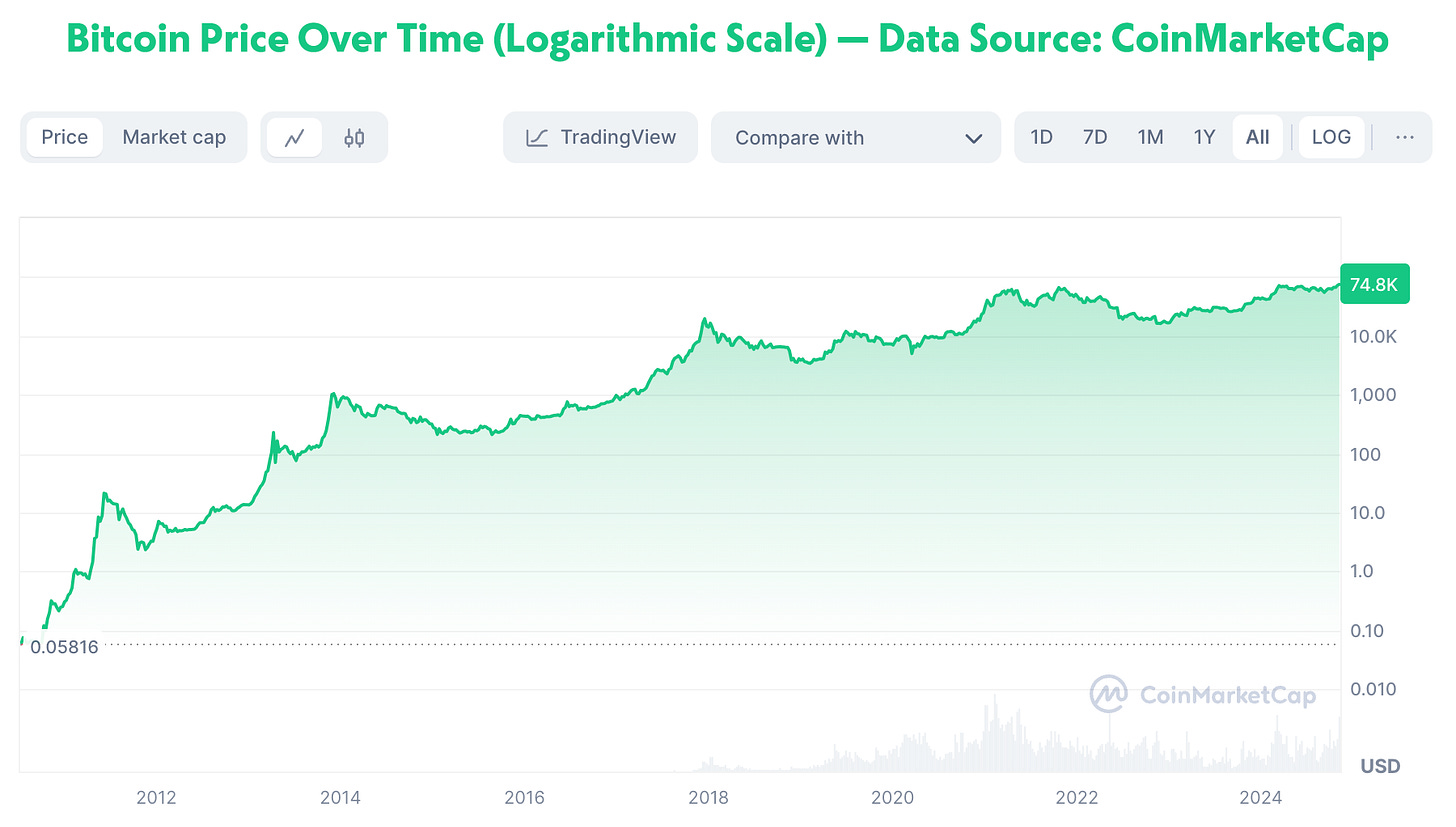Switch to the candlestick chart icon

pyautogui.click(x=354, y=138)
